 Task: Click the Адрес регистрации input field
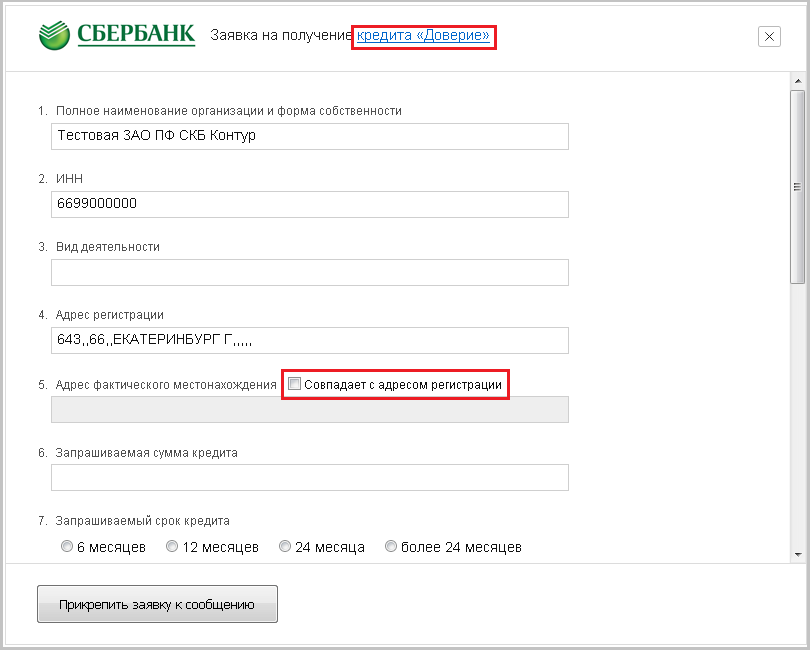[310, 341]
